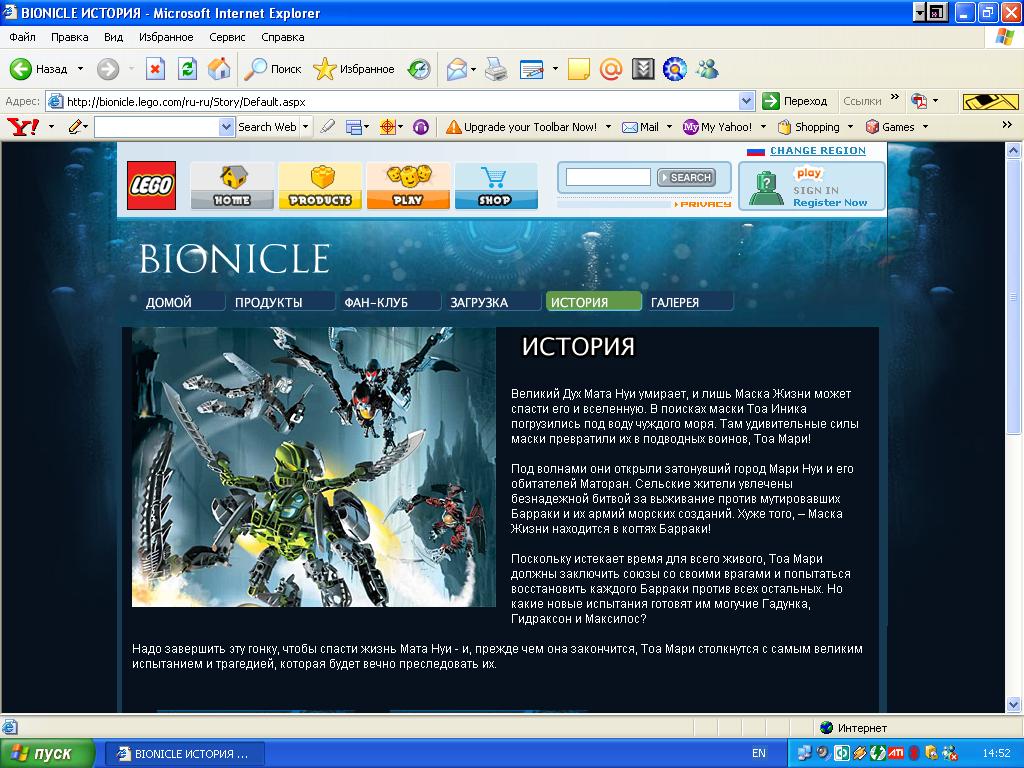Viewport: 1024px width, 768px height.
Task: Click the Yahoo toolbar target icon
Action: [x=388, y=127]
